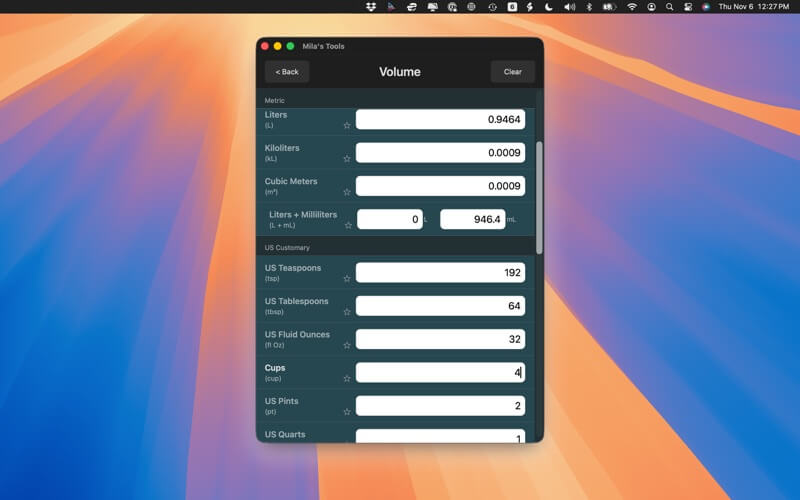Click the US Fluid Ounces label
This screenshot has height=500, width=800.
297,334
